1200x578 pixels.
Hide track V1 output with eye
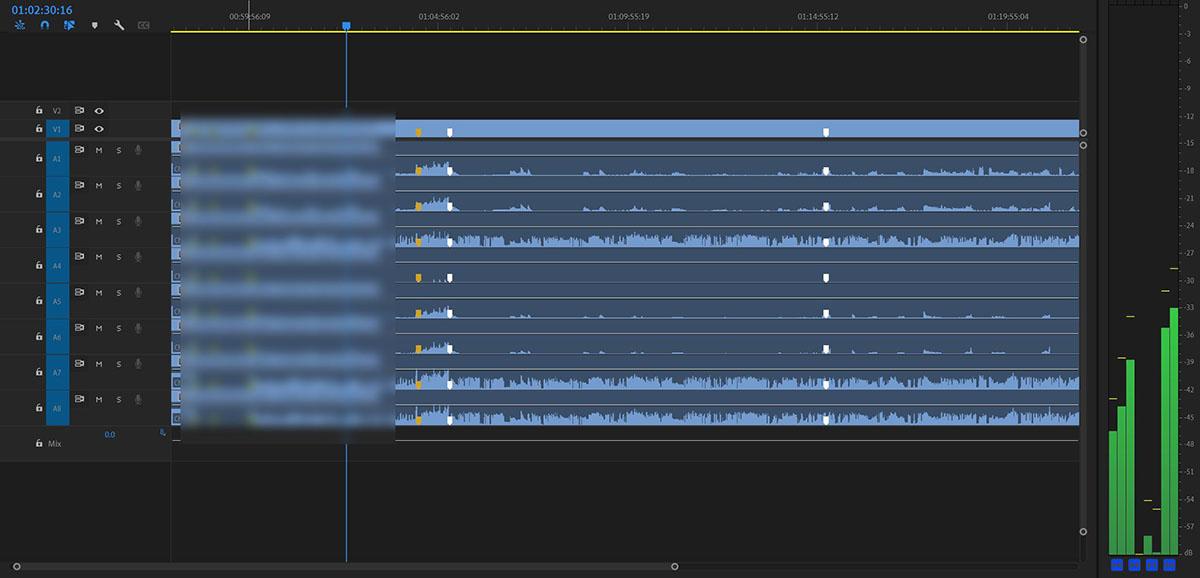pos(99,129)
